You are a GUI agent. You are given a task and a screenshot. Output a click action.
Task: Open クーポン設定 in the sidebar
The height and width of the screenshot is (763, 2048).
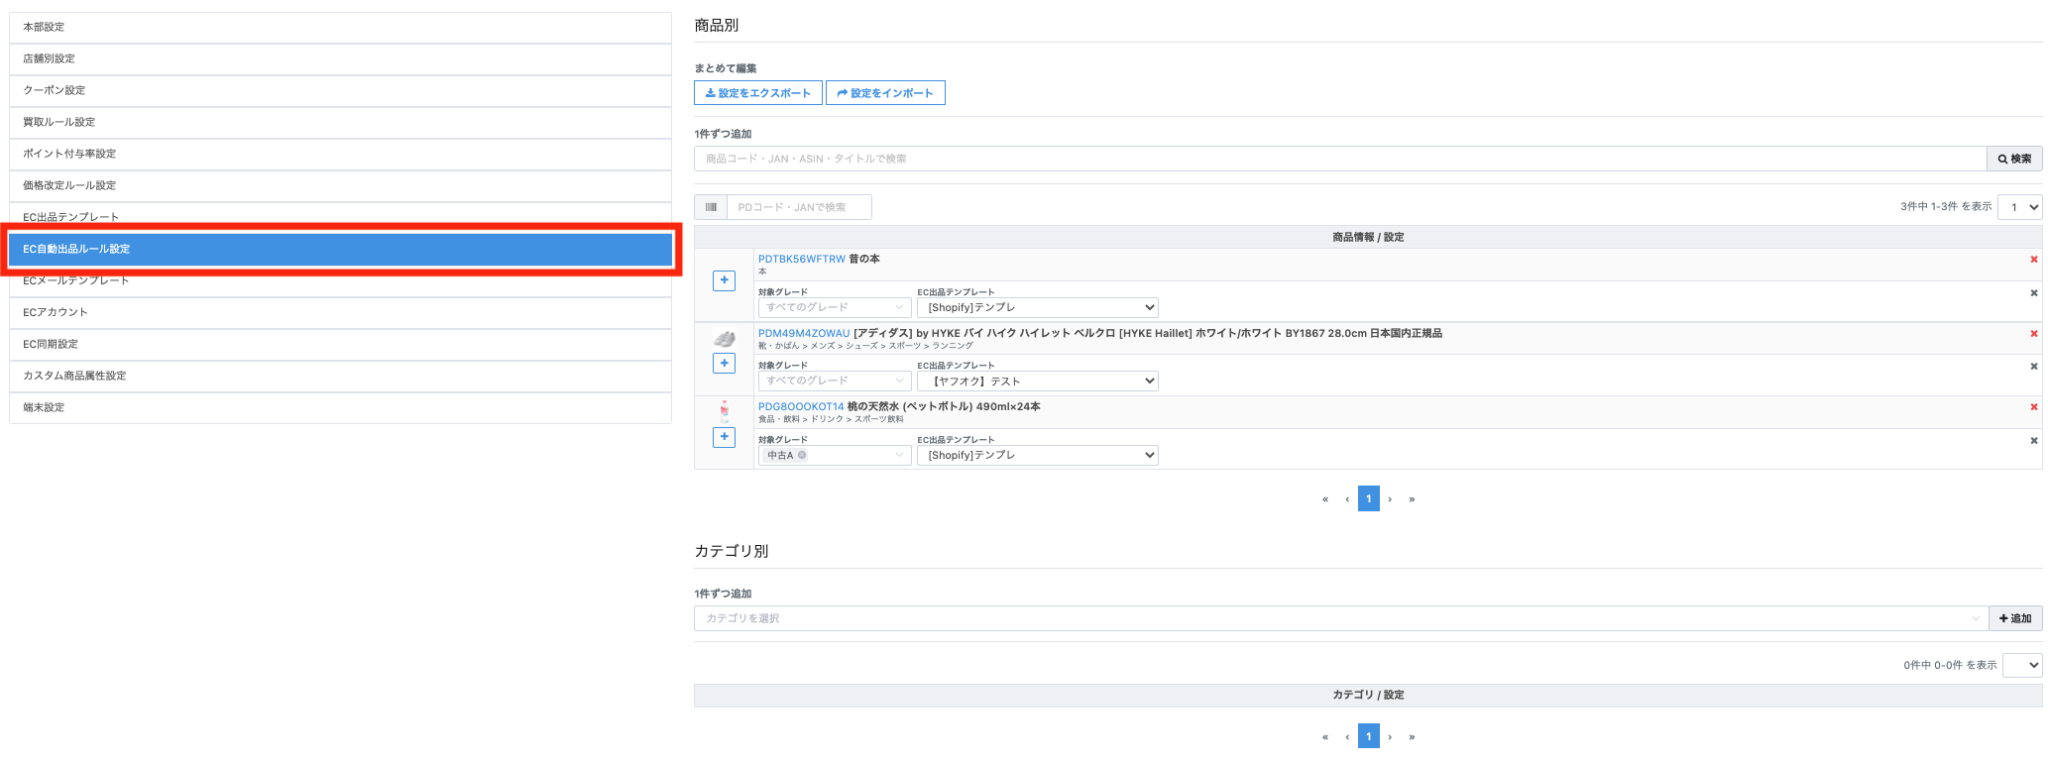(340, 91)
